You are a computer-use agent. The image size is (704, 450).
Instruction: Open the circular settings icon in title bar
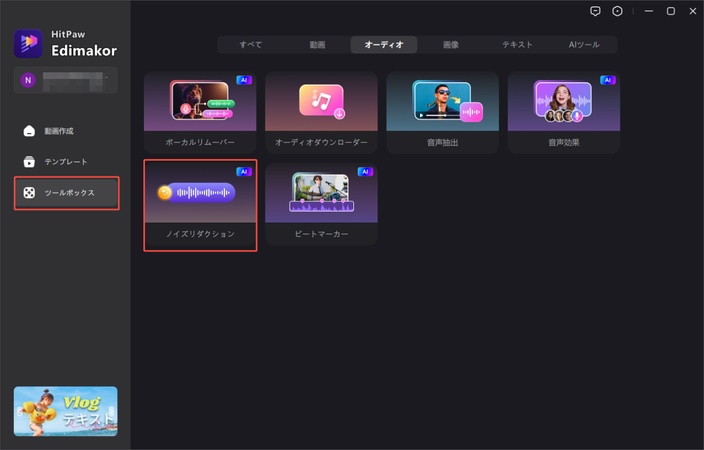click(x=618, y=11)
